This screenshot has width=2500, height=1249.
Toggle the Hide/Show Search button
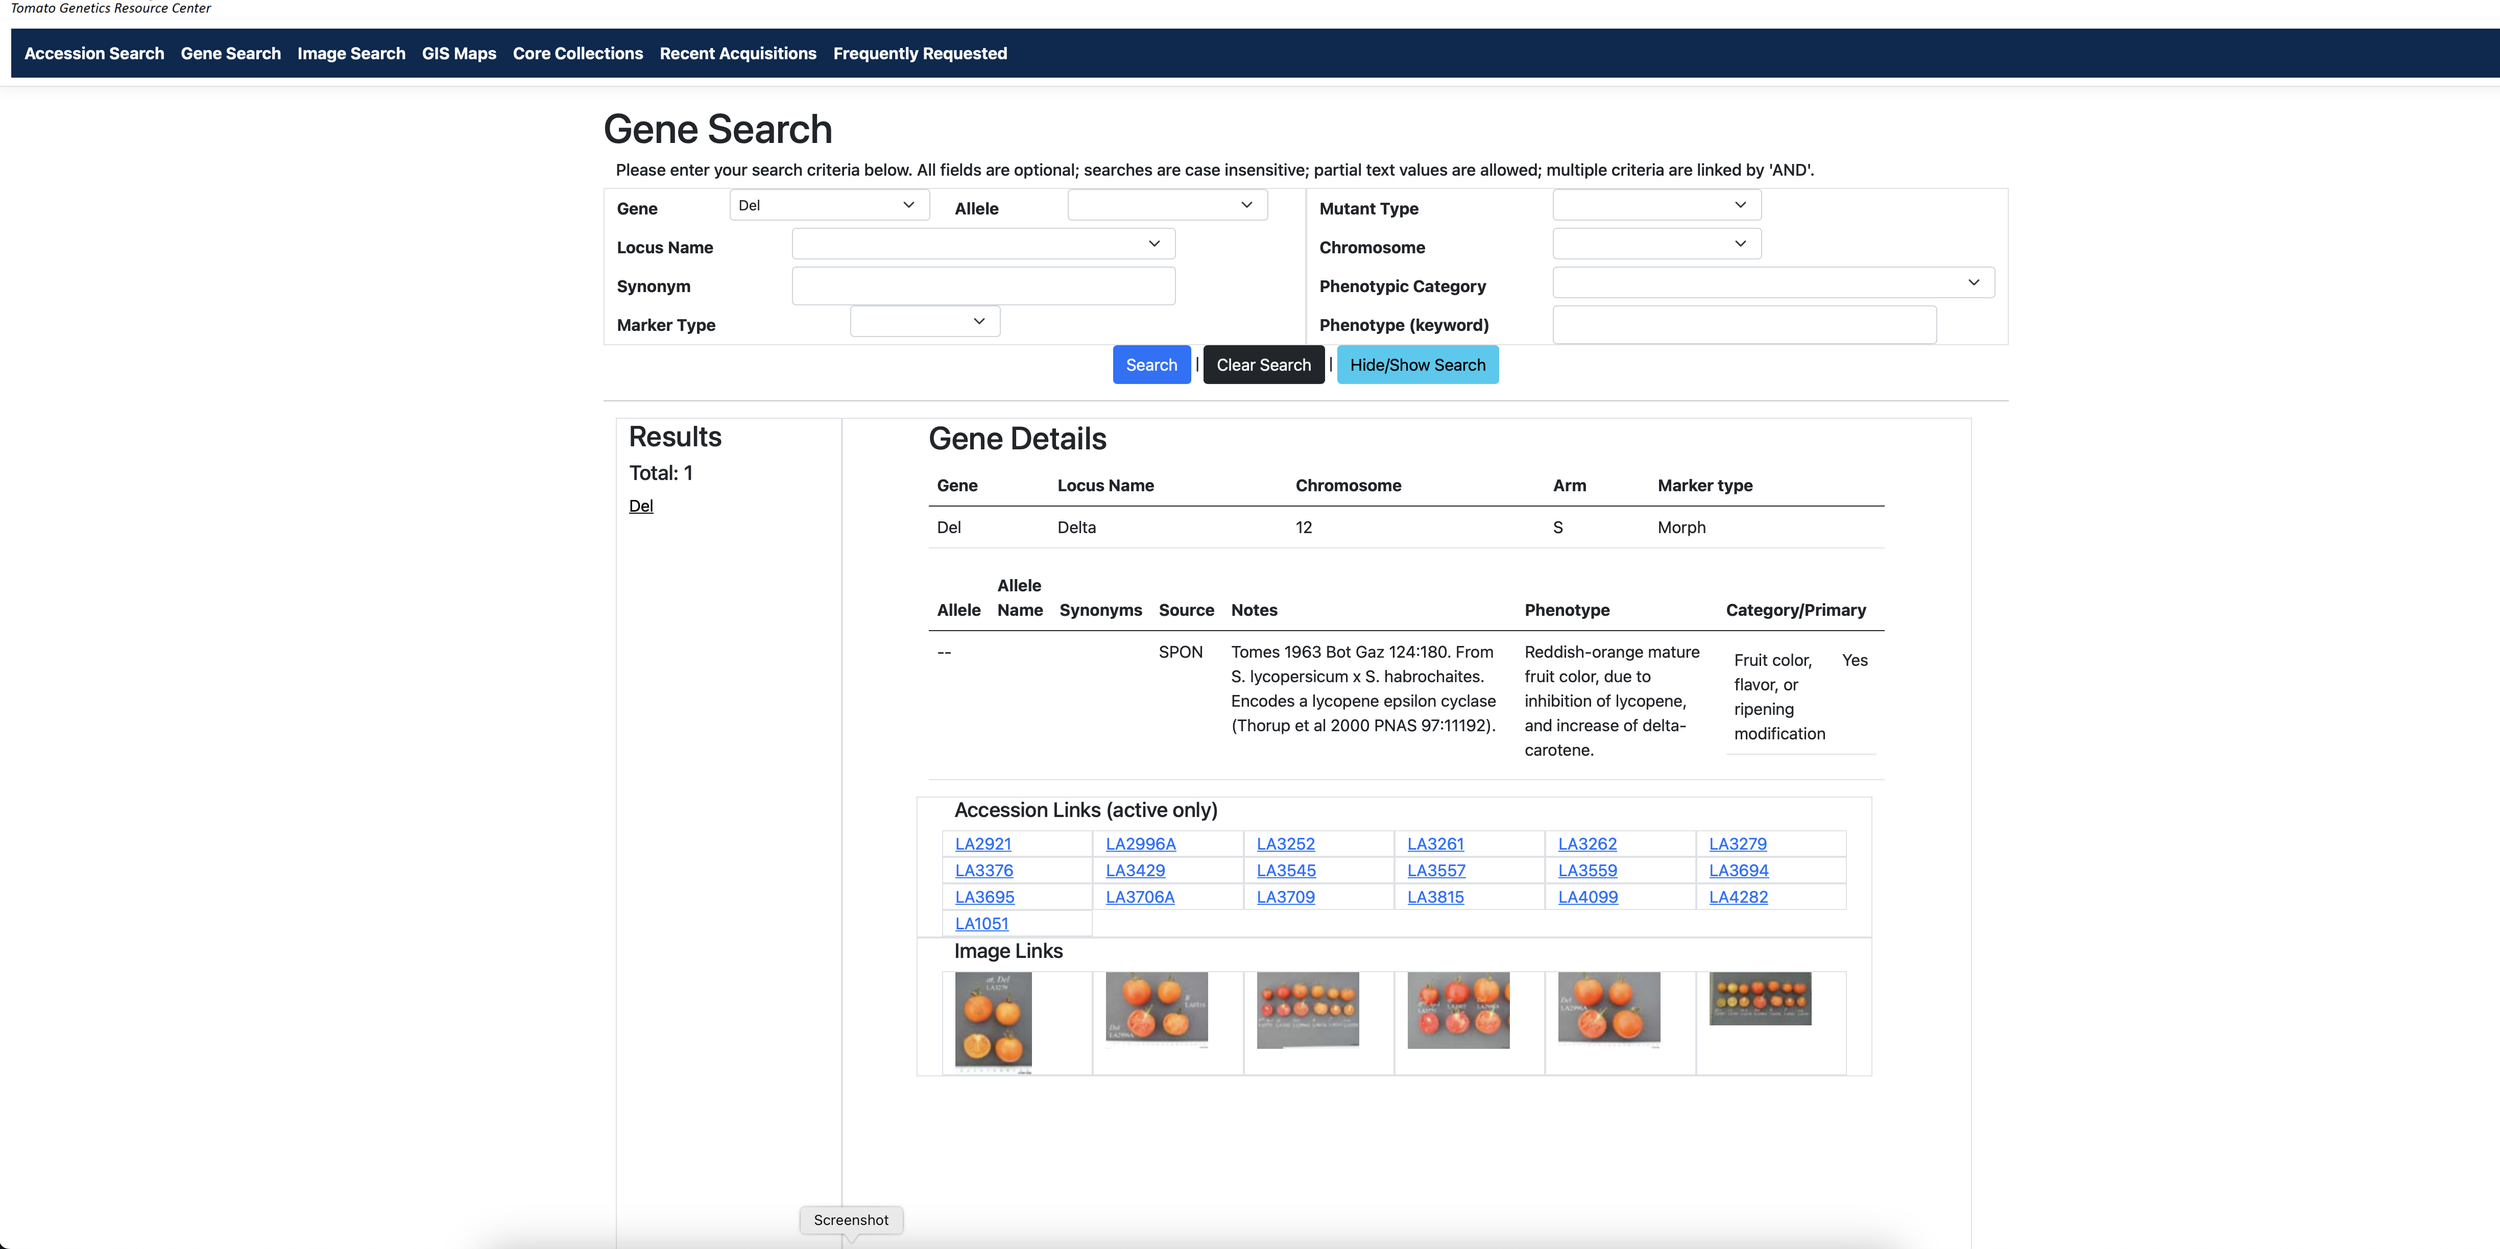click(1416, 365)
